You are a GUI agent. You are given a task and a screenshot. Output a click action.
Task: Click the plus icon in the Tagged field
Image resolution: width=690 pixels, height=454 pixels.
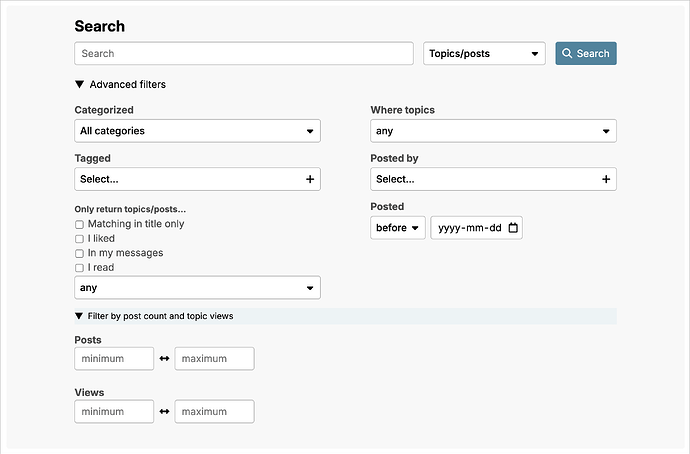[310, 179]
